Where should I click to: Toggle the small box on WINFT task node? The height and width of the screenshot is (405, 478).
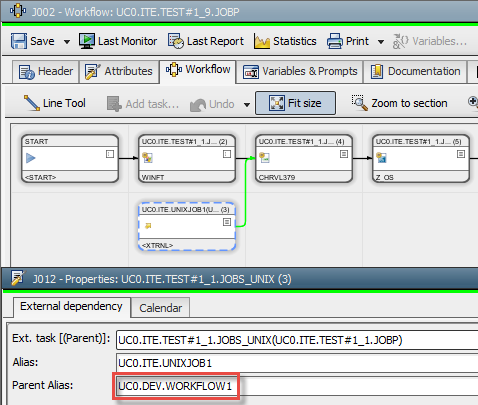click(227, 154)
